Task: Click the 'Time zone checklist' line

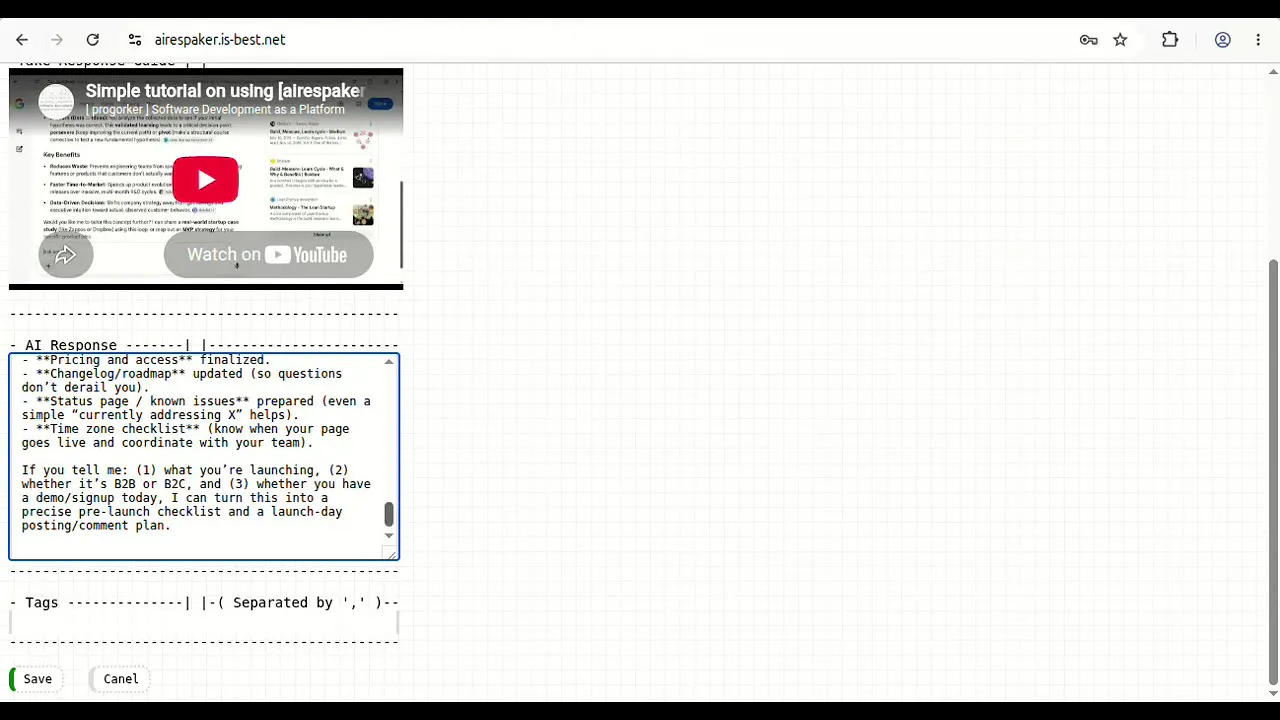Action: coord(186,436)
